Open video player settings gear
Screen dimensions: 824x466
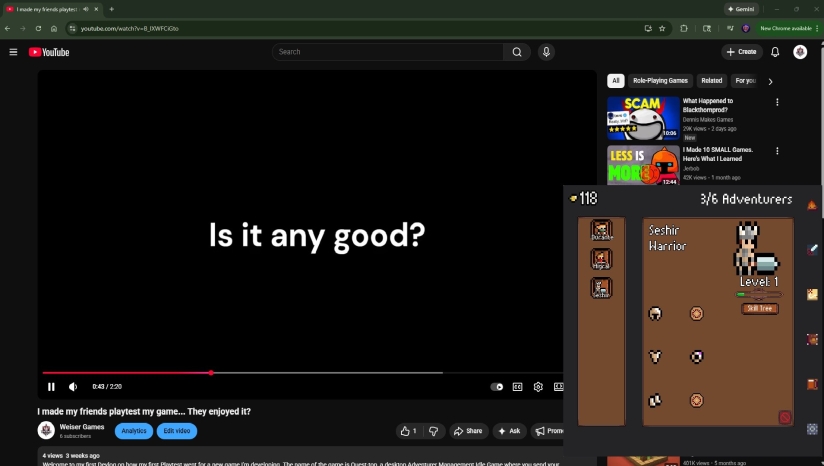(538, 387)
